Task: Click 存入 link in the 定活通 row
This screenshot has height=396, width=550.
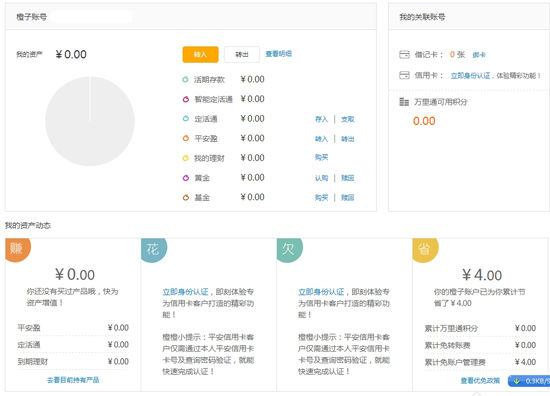Action: pos(321,119)
